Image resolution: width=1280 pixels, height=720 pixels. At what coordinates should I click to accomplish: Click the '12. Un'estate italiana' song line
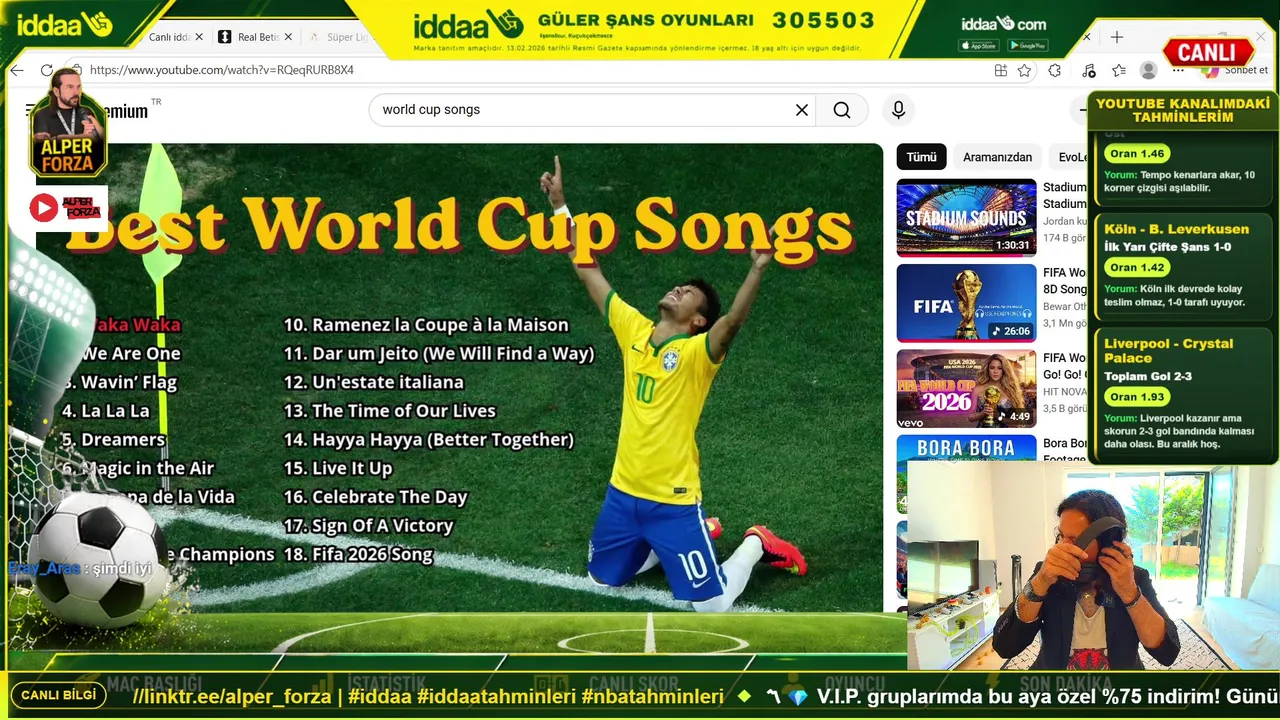[374, 382]
